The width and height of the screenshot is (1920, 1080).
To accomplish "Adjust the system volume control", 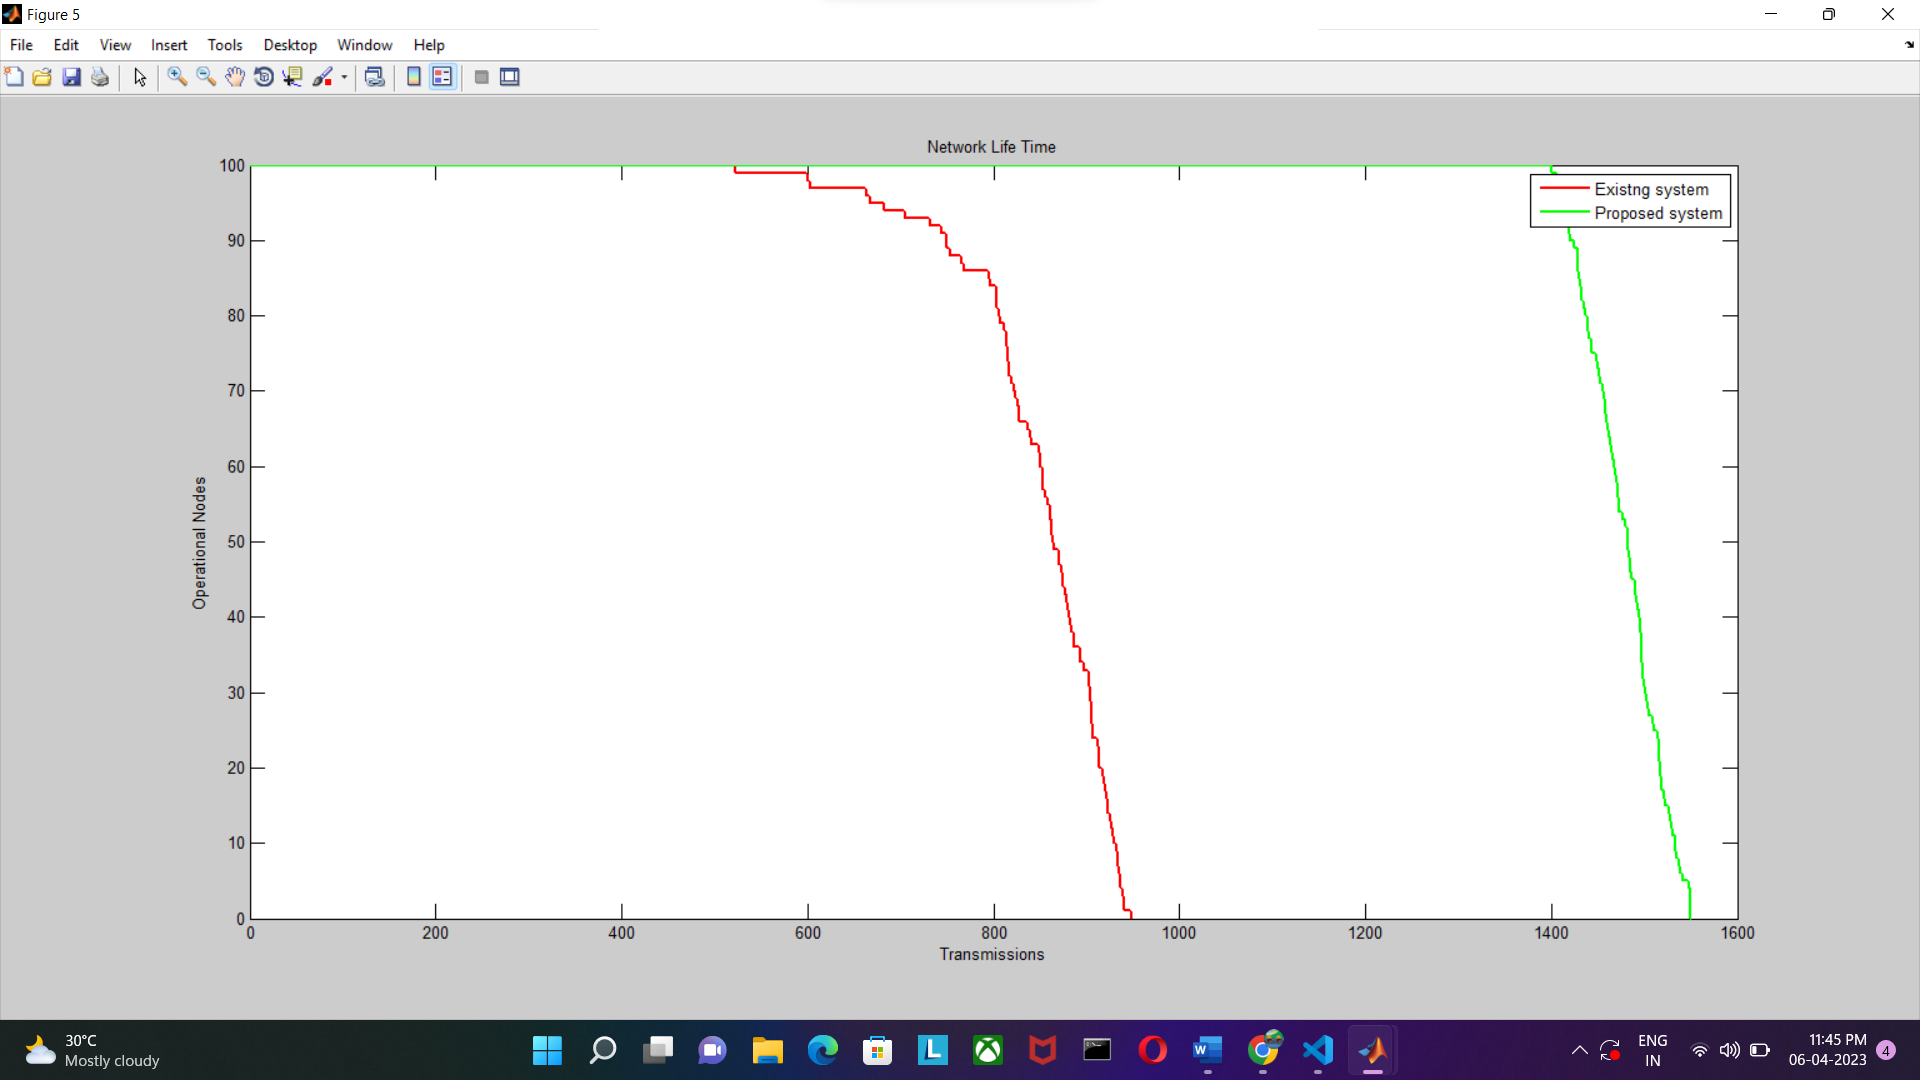I will (x=1731, y=1050).
